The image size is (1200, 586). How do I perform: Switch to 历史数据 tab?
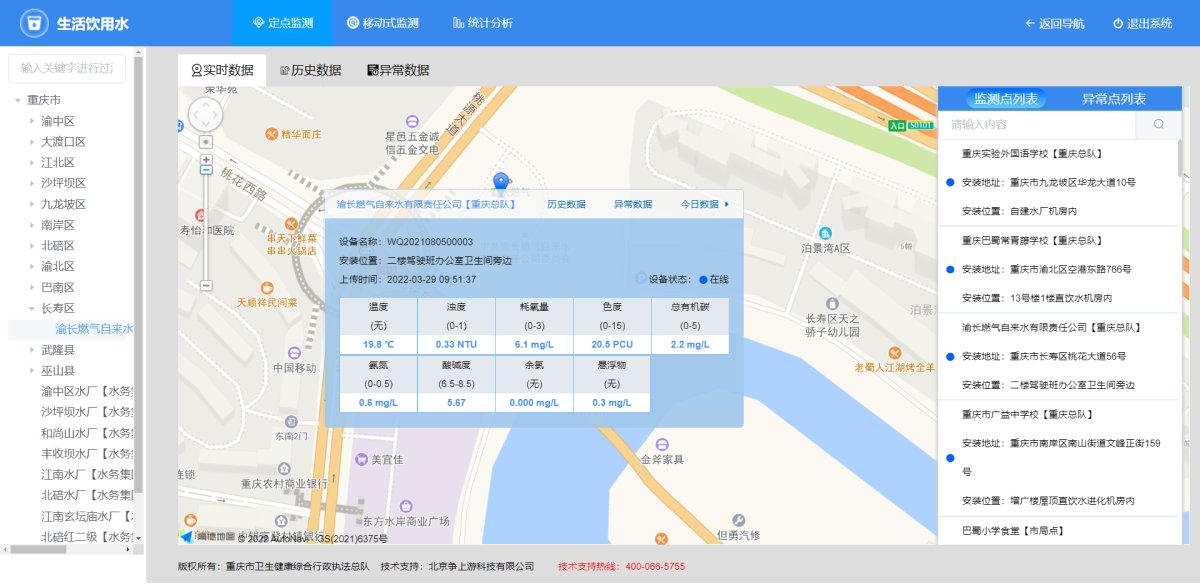pos(310,70)
